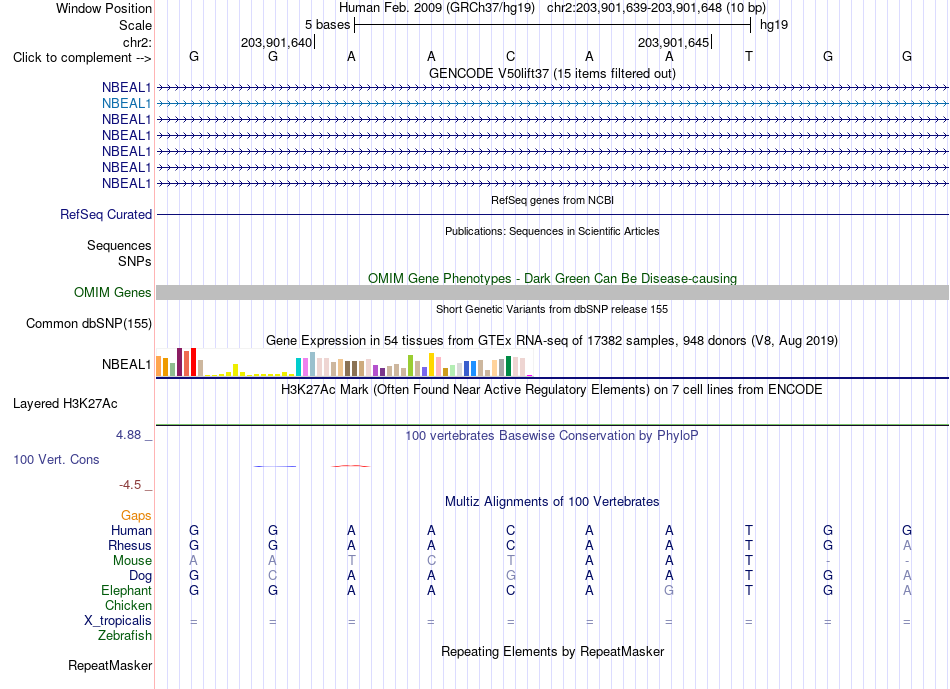Select the OMIM Genes track label
The width and height of the screenshot is (950, 689).
(x=113, y=293)
